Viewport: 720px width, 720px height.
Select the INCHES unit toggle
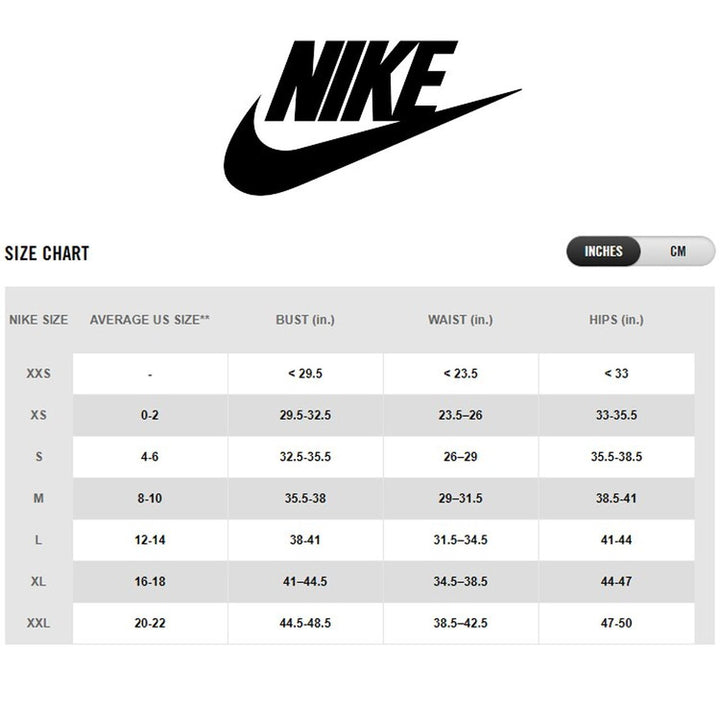point(603,251)
